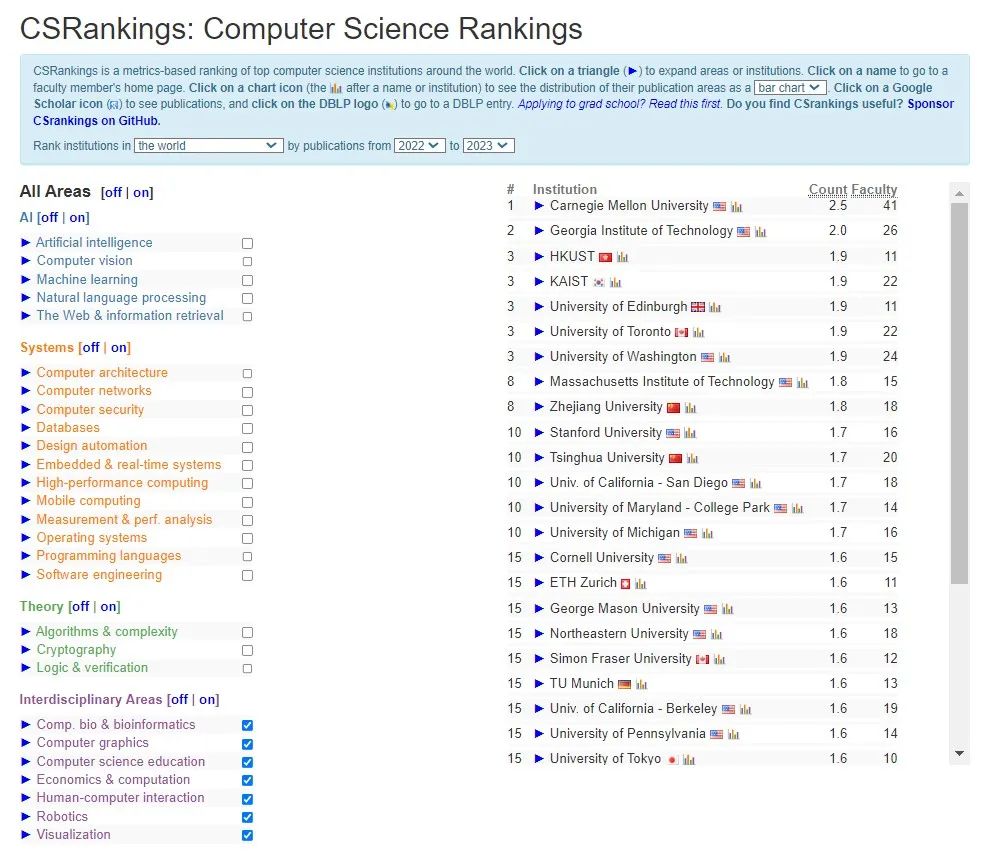
Task: Click the bar chart icon for KAIST
Action: [616, 283]
